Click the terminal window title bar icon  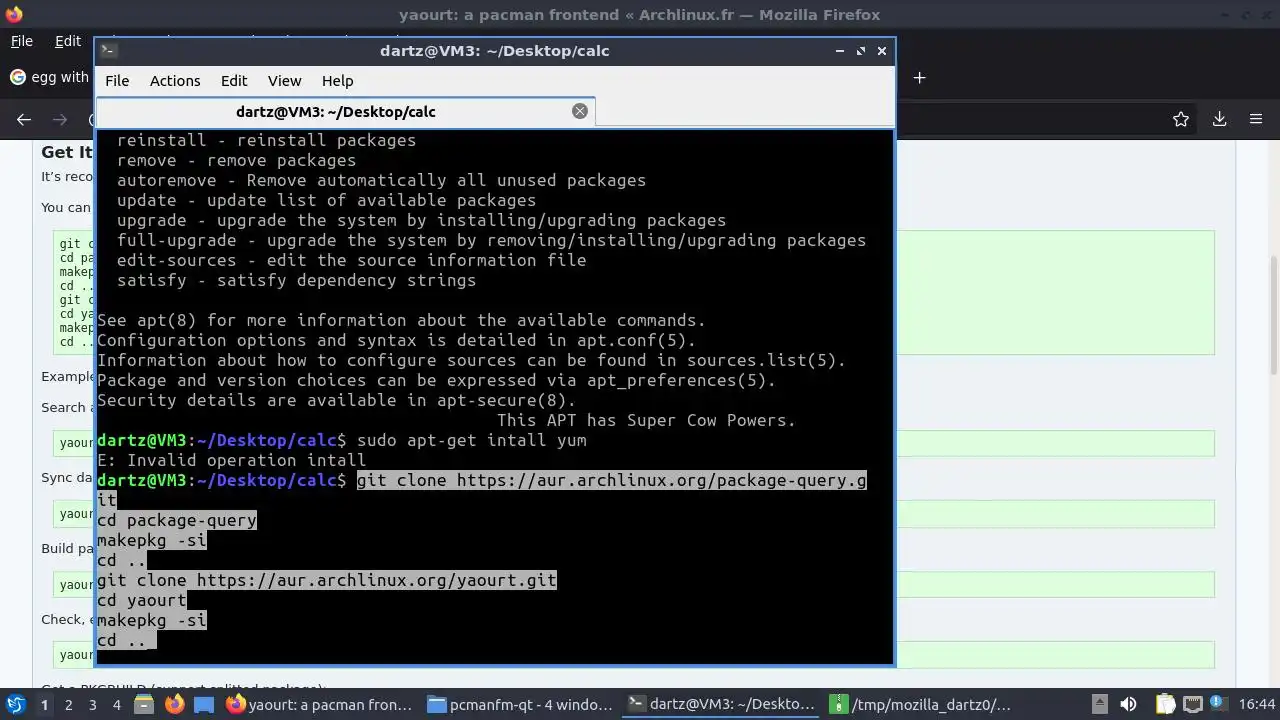[x=109, y=50]
